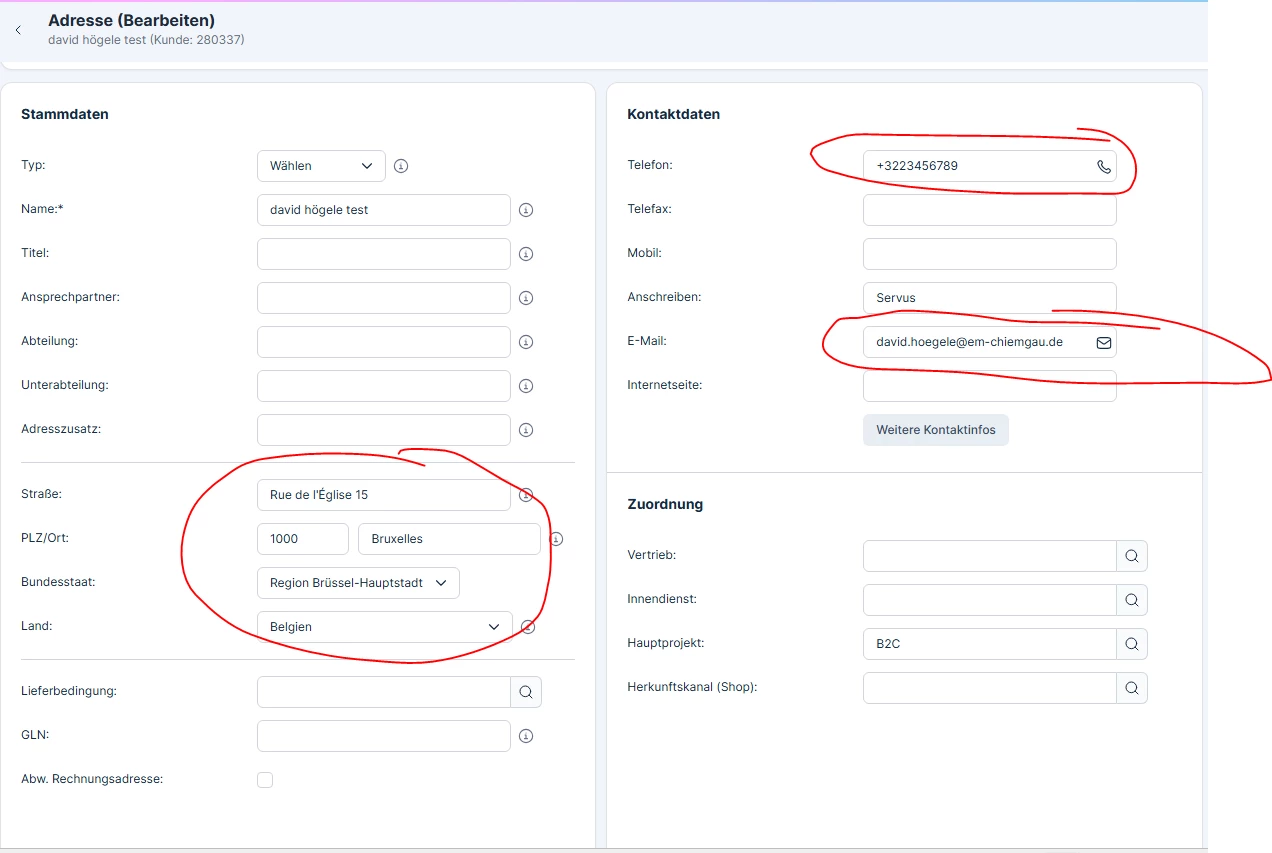This screenshot has height=853, width=1272.
Task: Click the Abteilung input field
Action: coord(384,342)
